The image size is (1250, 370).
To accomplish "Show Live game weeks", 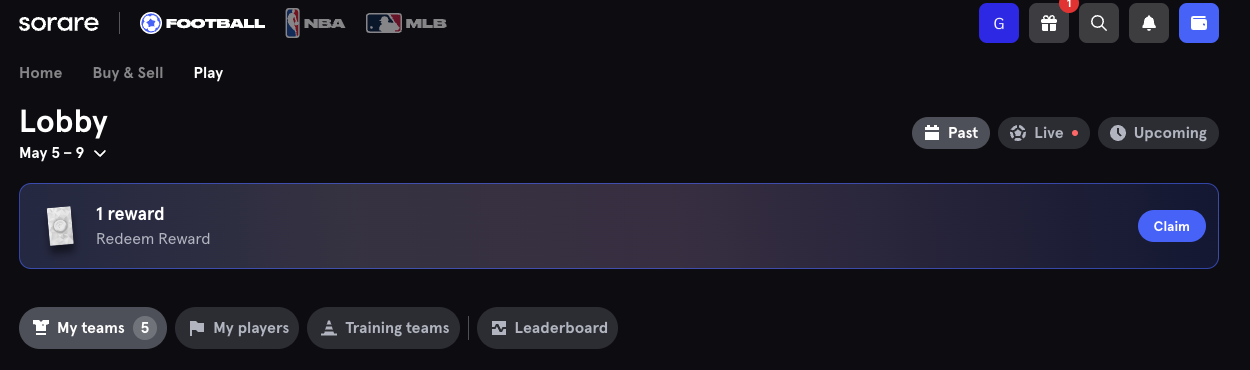I will click(x=1044, y=133).
